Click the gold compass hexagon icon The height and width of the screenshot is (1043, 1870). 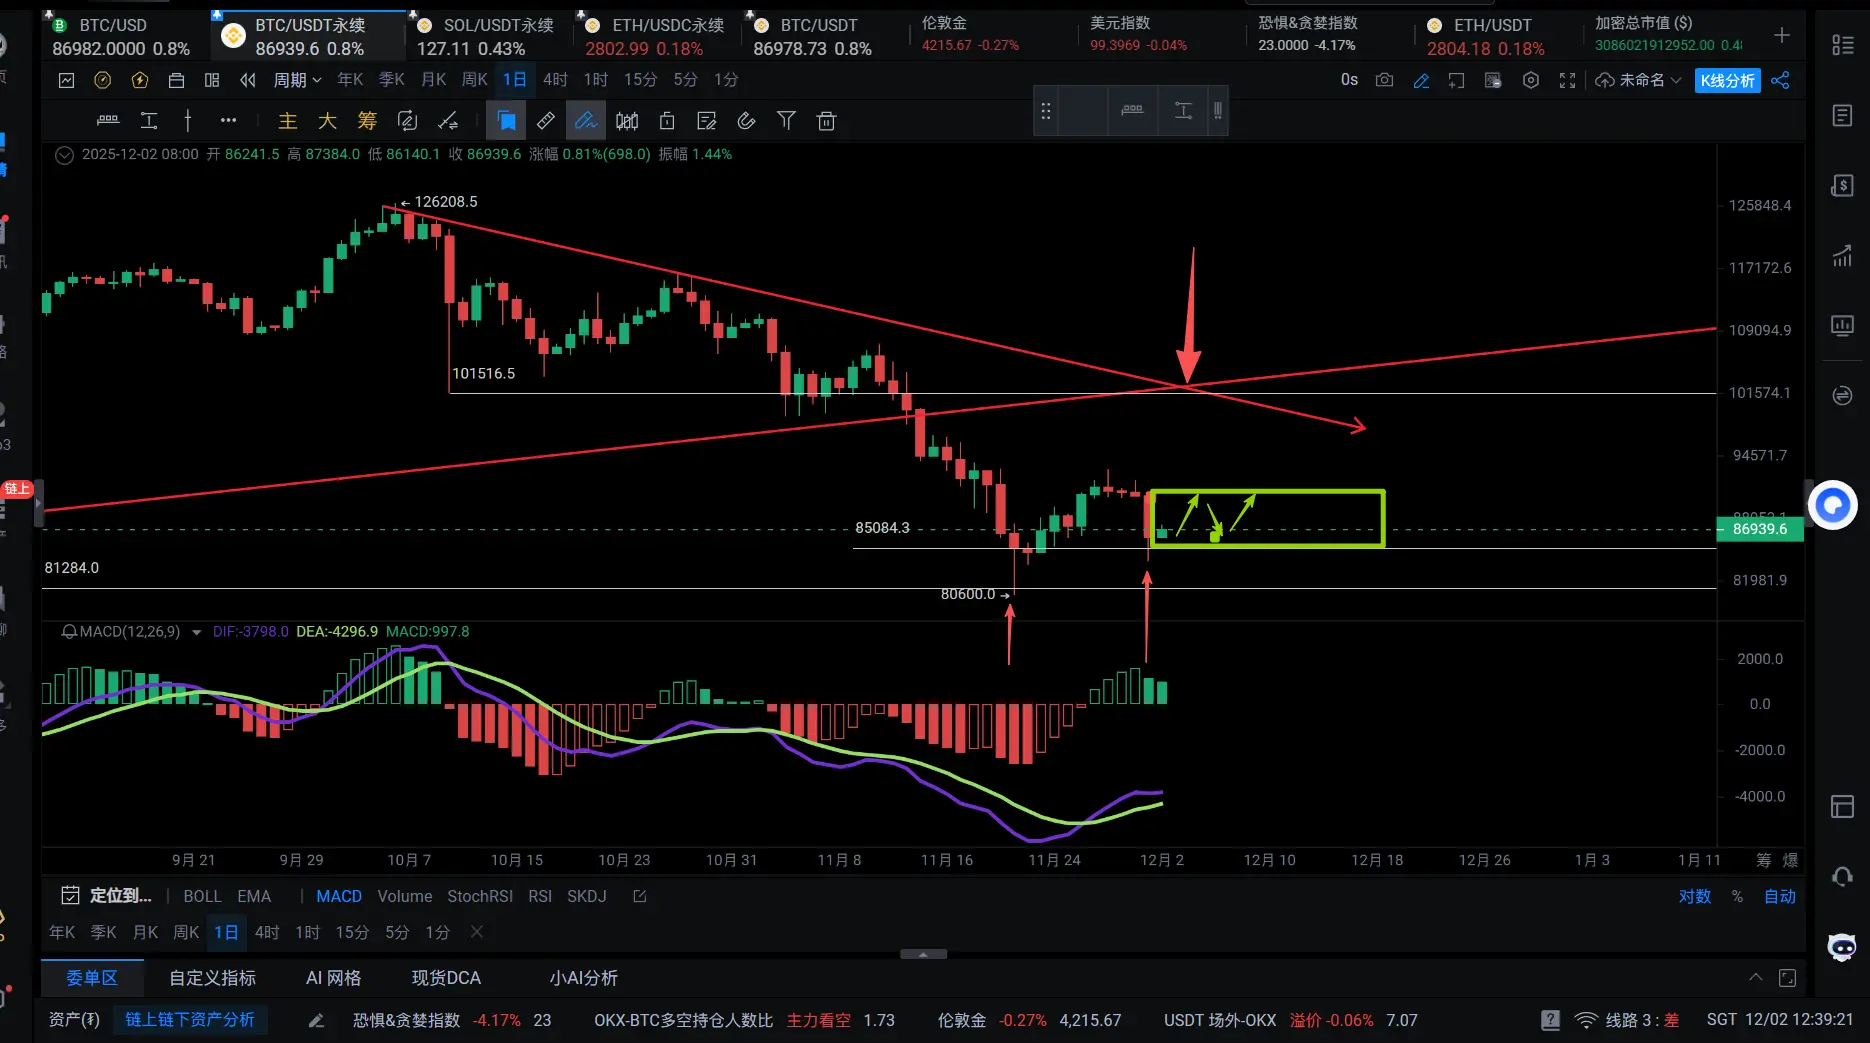pyautogui.click(x=102, y=80)
